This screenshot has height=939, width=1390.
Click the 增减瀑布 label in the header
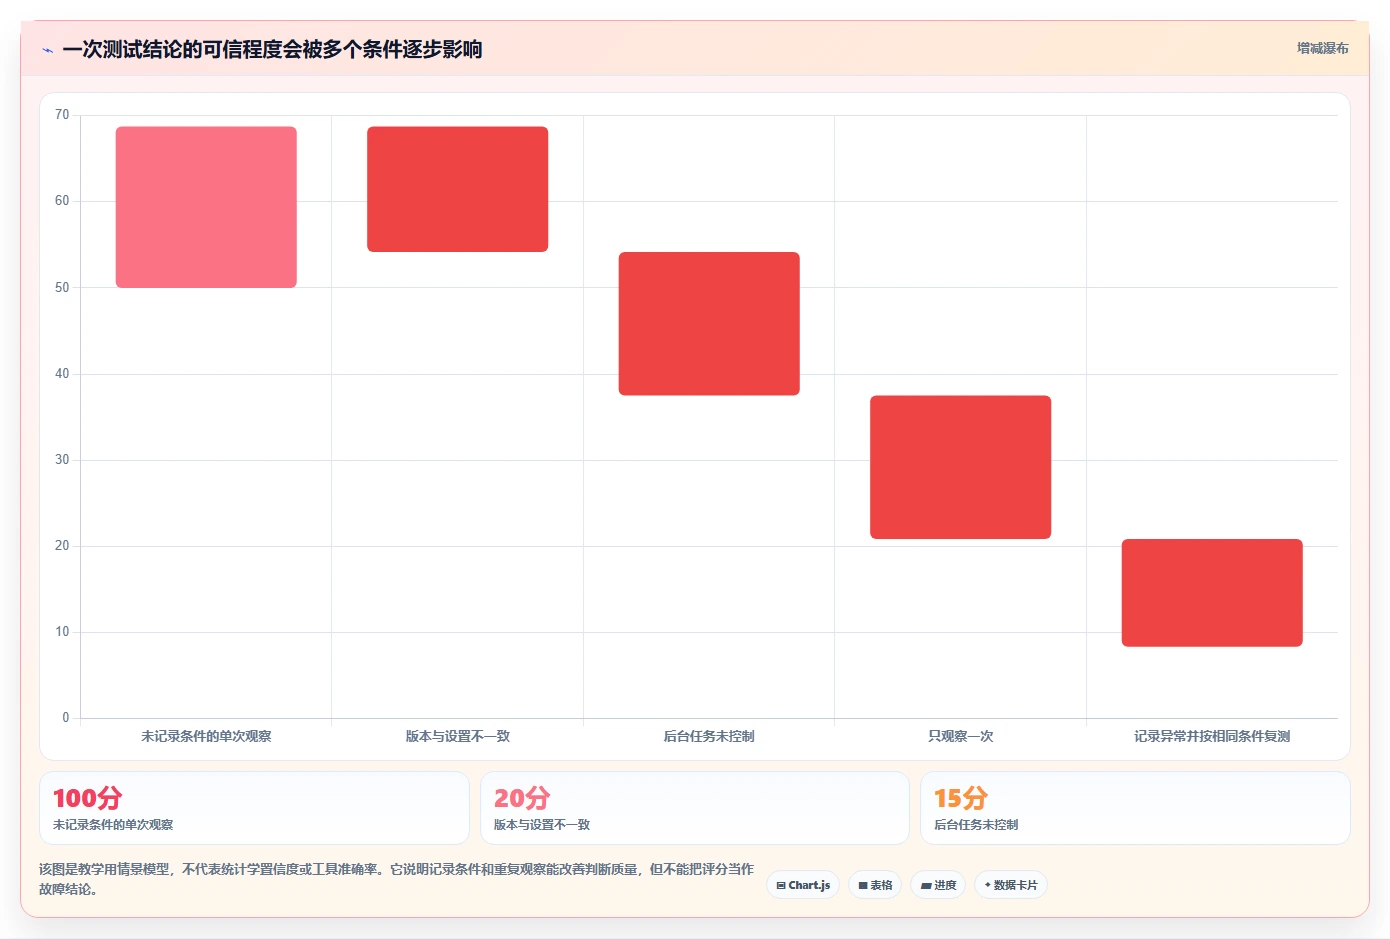pos(1322,48)
